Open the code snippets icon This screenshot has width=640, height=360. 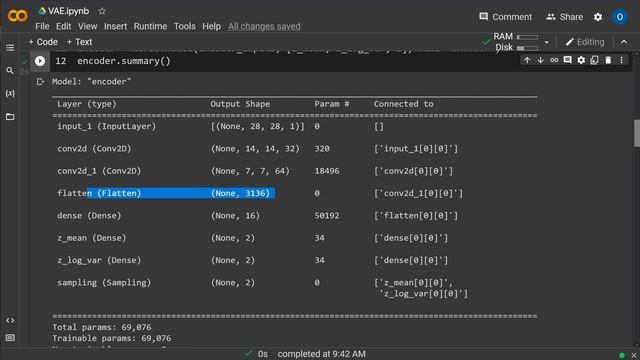10,320
